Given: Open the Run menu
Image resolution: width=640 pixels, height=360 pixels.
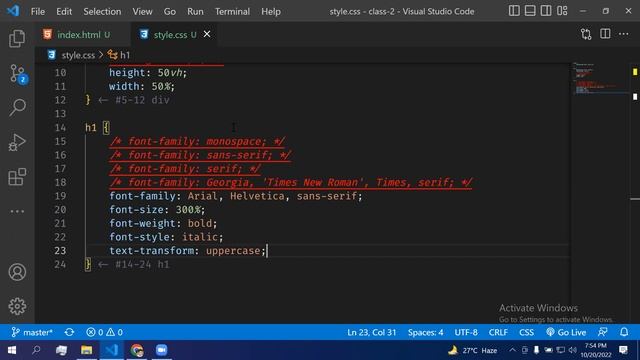Looking at the screenshot, I should [195, 11].
